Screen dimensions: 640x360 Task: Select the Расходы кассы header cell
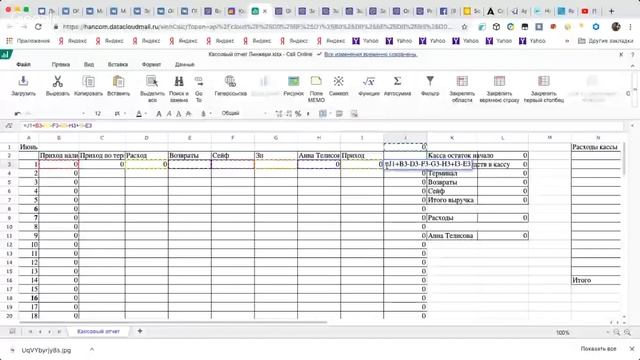(x=595, y=147)
